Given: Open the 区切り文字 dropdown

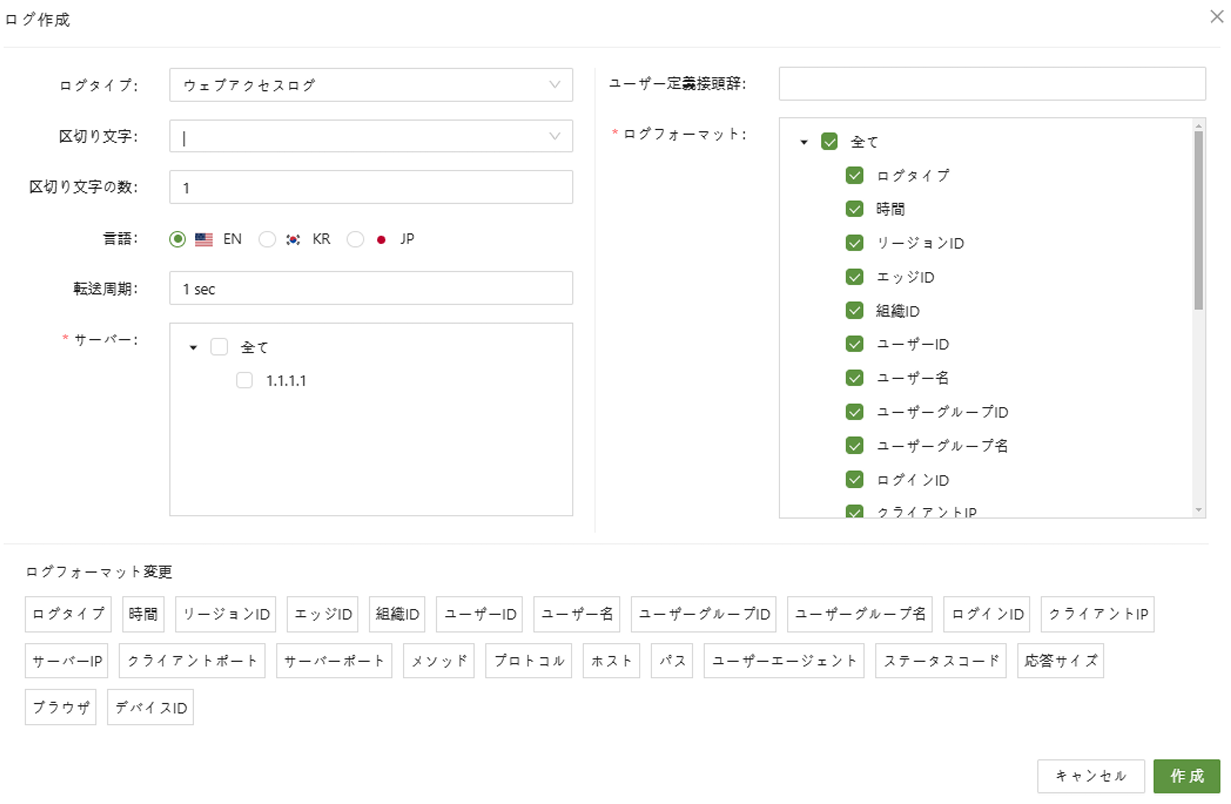Looking at the screenshot, I should pos(370,136).
